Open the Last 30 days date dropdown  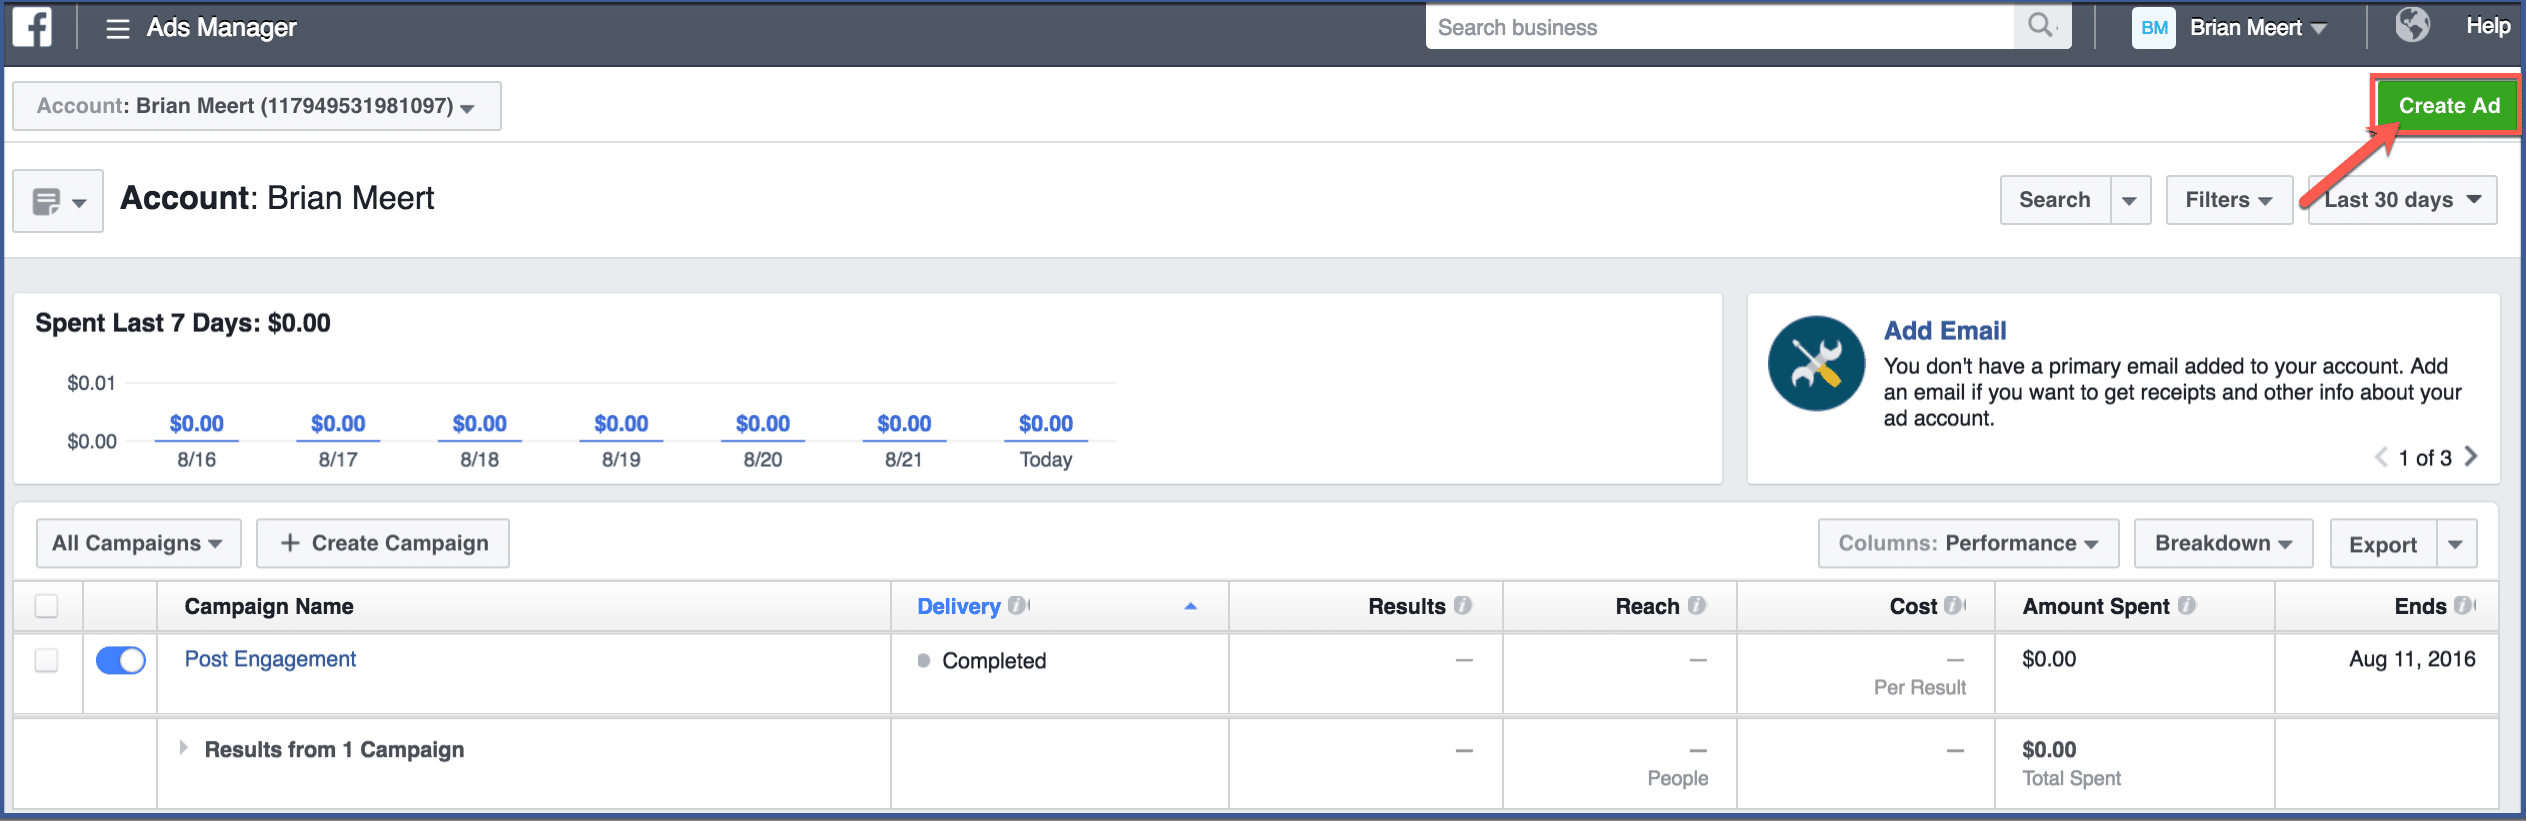(x=2402, y=200)
